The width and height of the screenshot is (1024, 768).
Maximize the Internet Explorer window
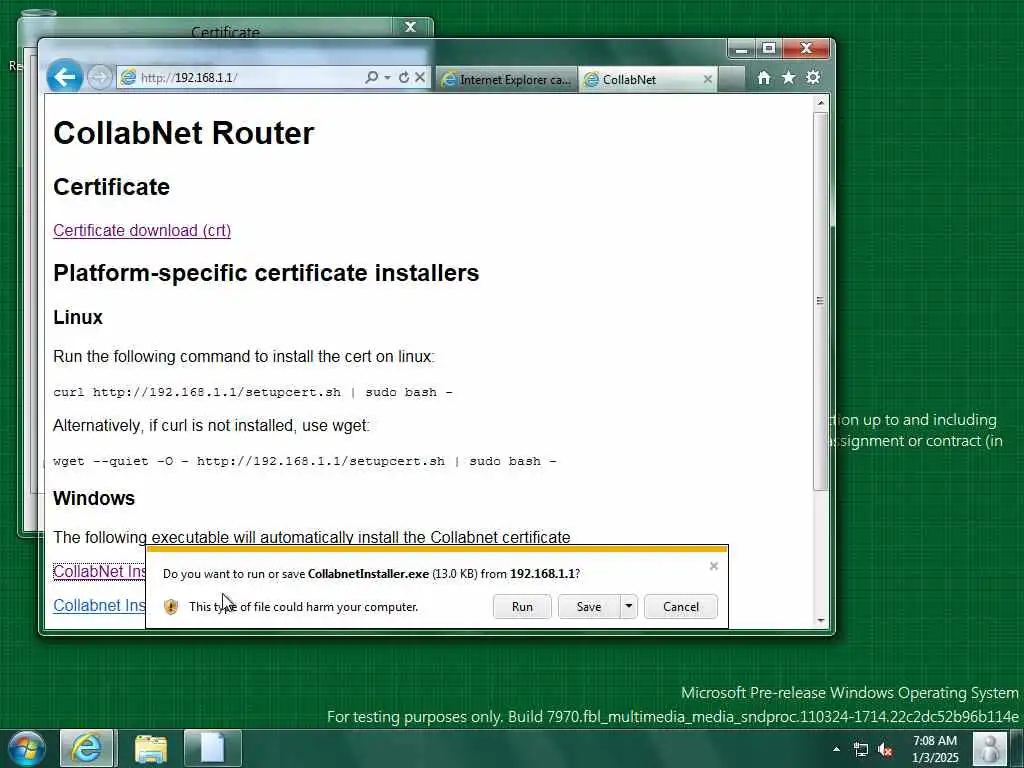[769, 49]
